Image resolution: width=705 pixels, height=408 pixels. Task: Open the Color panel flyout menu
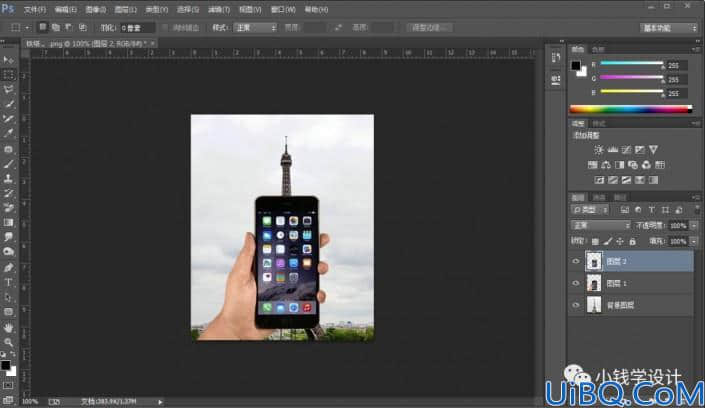click(x=696, y=49)
